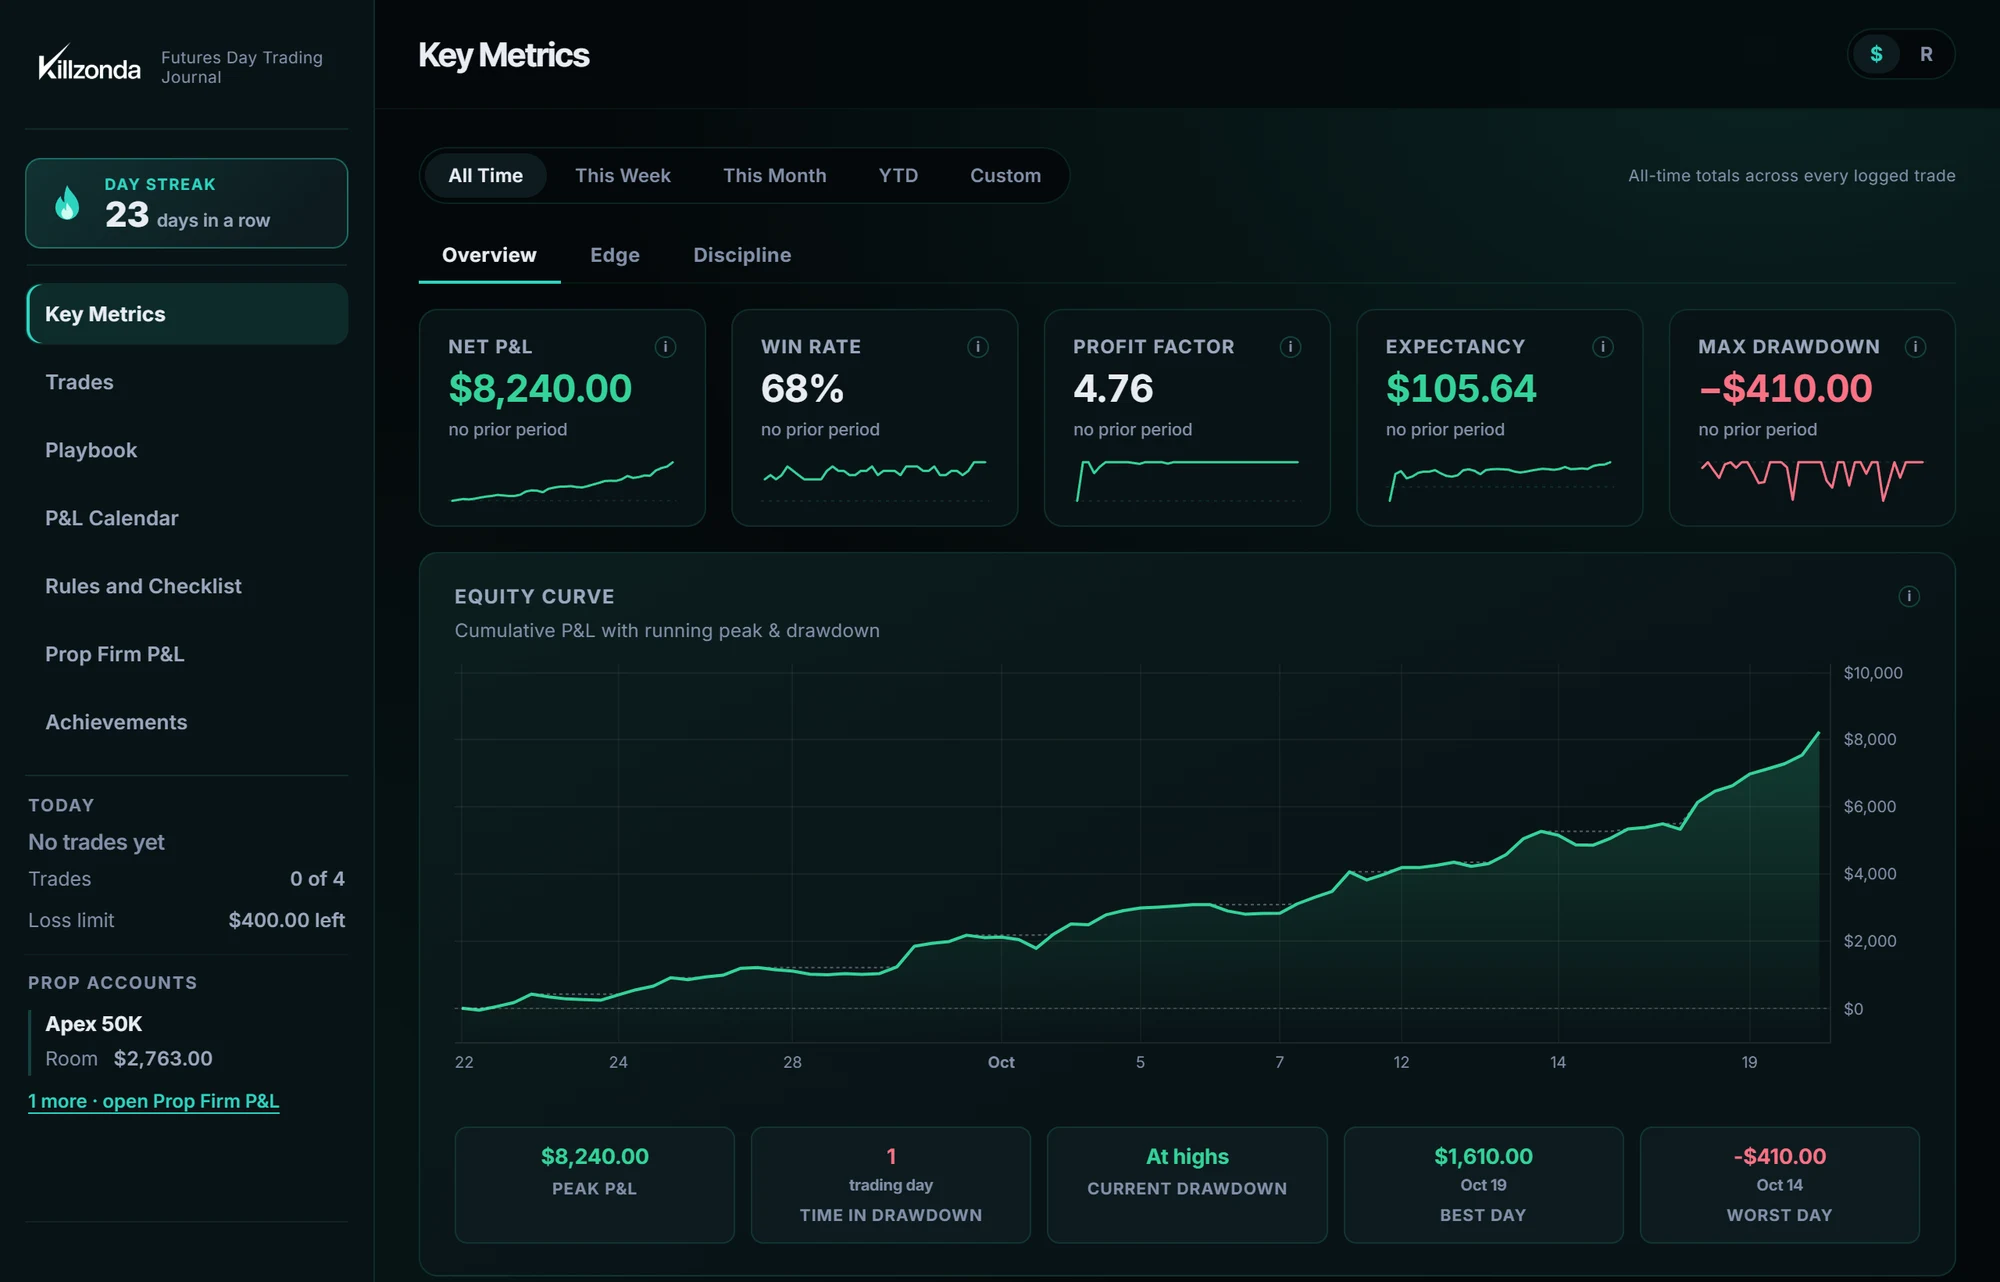Click the '0 of 4' trades count

click(318, 879)
